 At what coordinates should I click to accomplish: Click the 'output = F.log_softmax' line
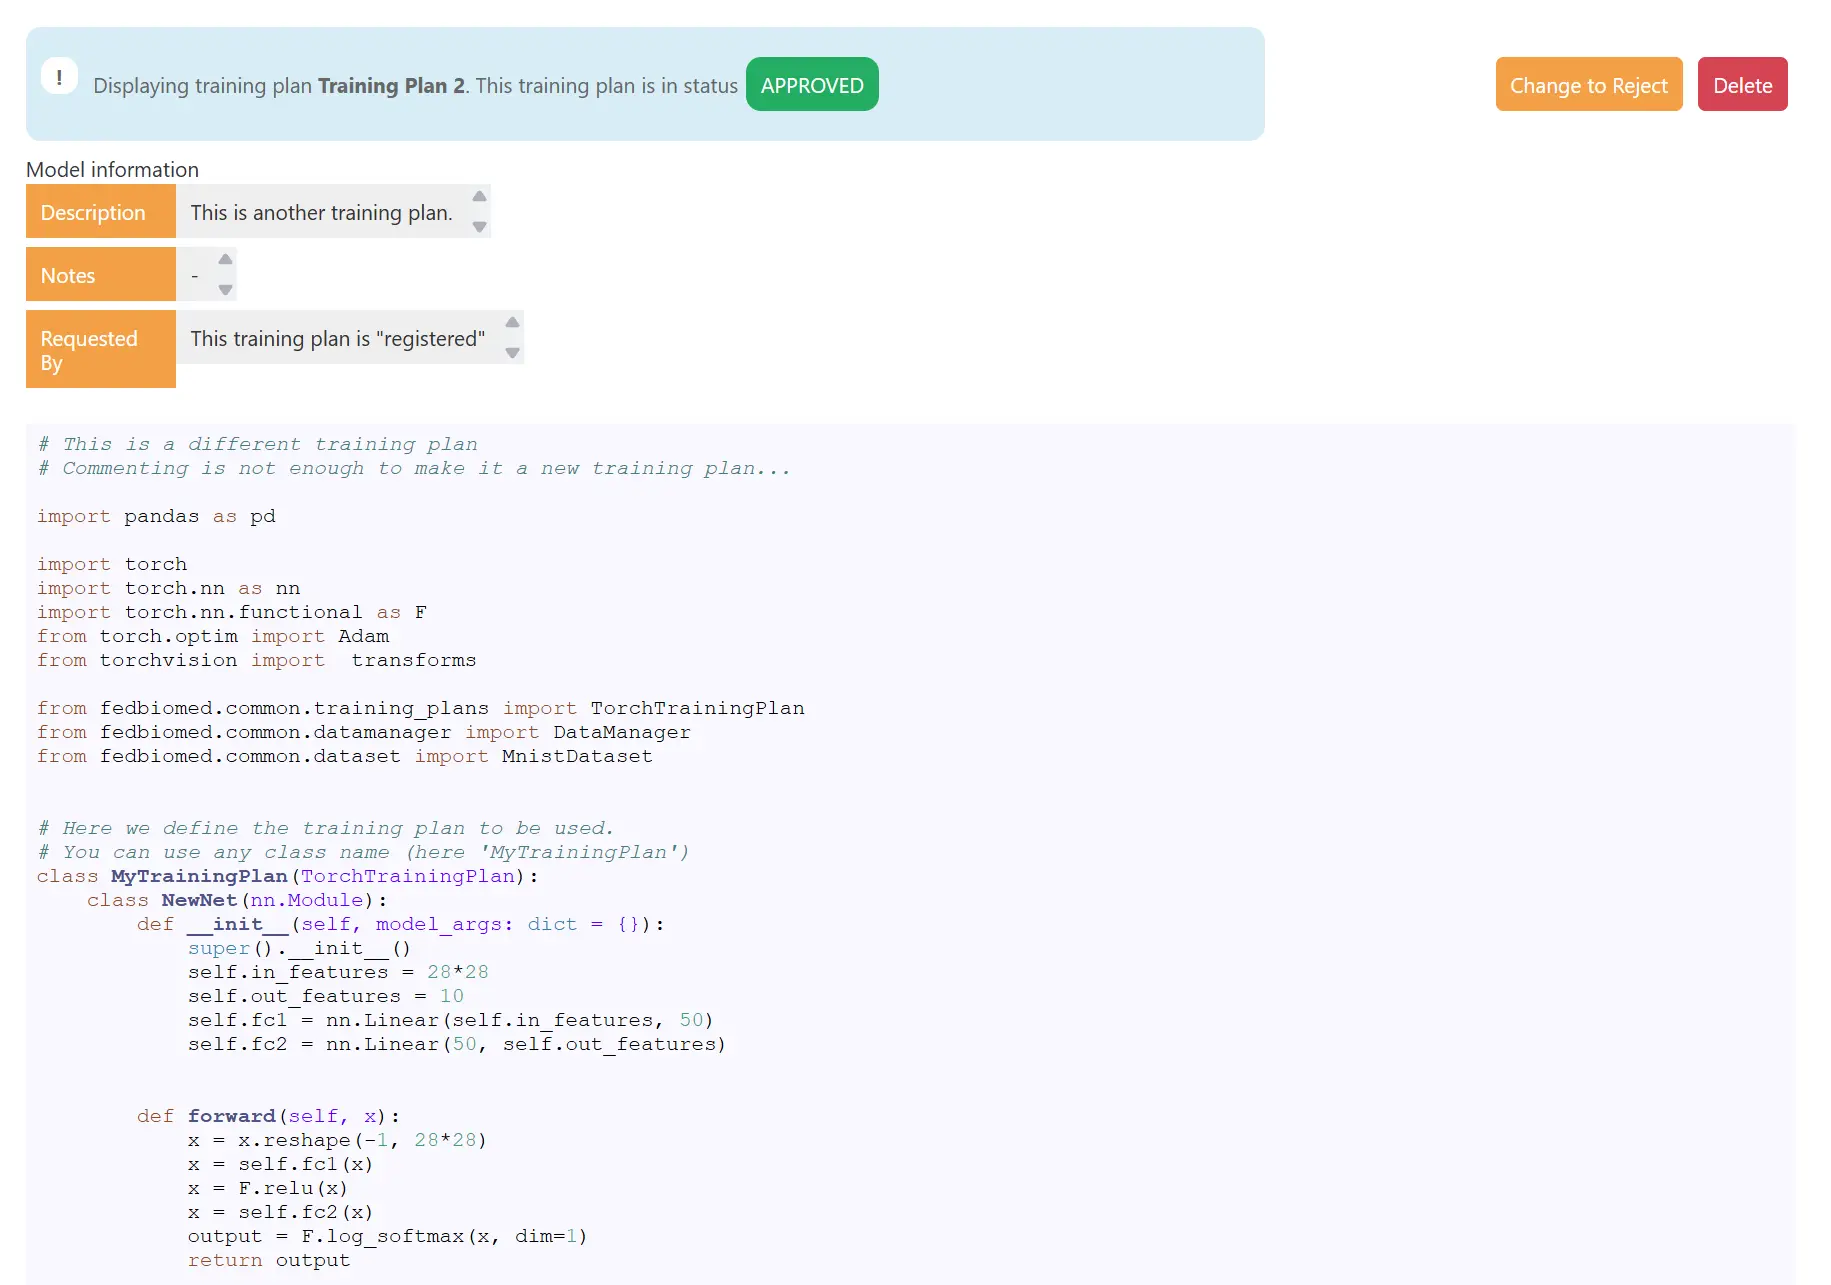pos(388,1236)
